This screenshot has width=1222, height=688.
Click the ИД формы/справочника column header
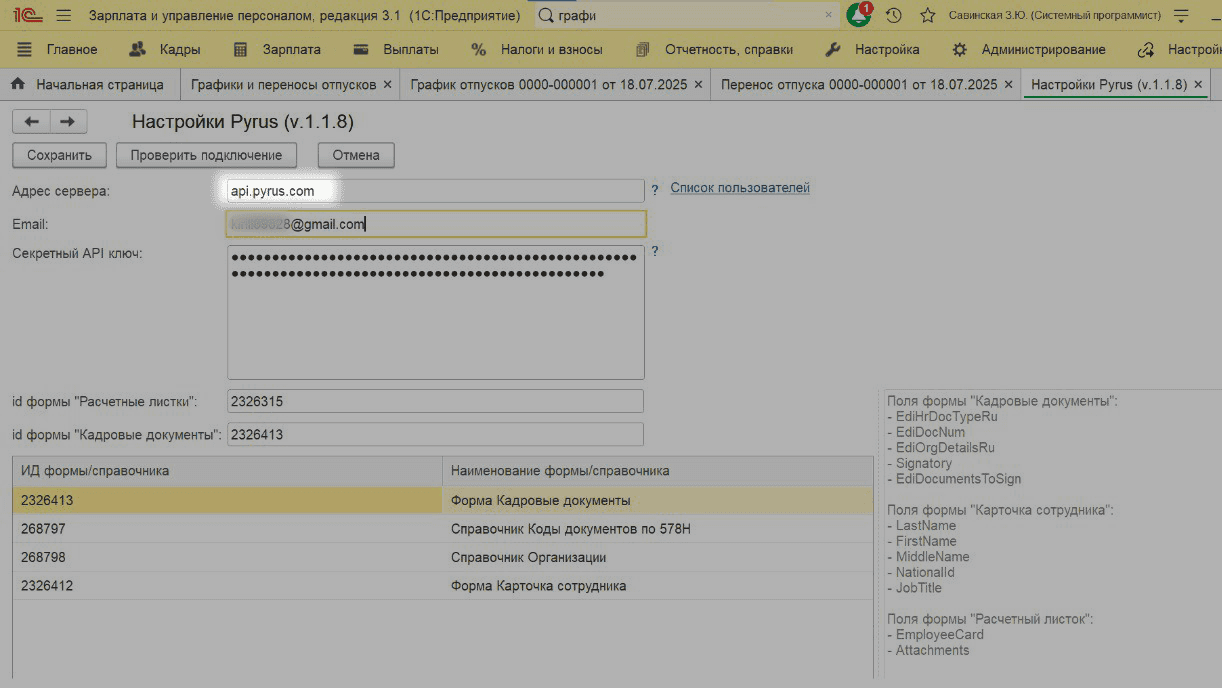[227, 470]
